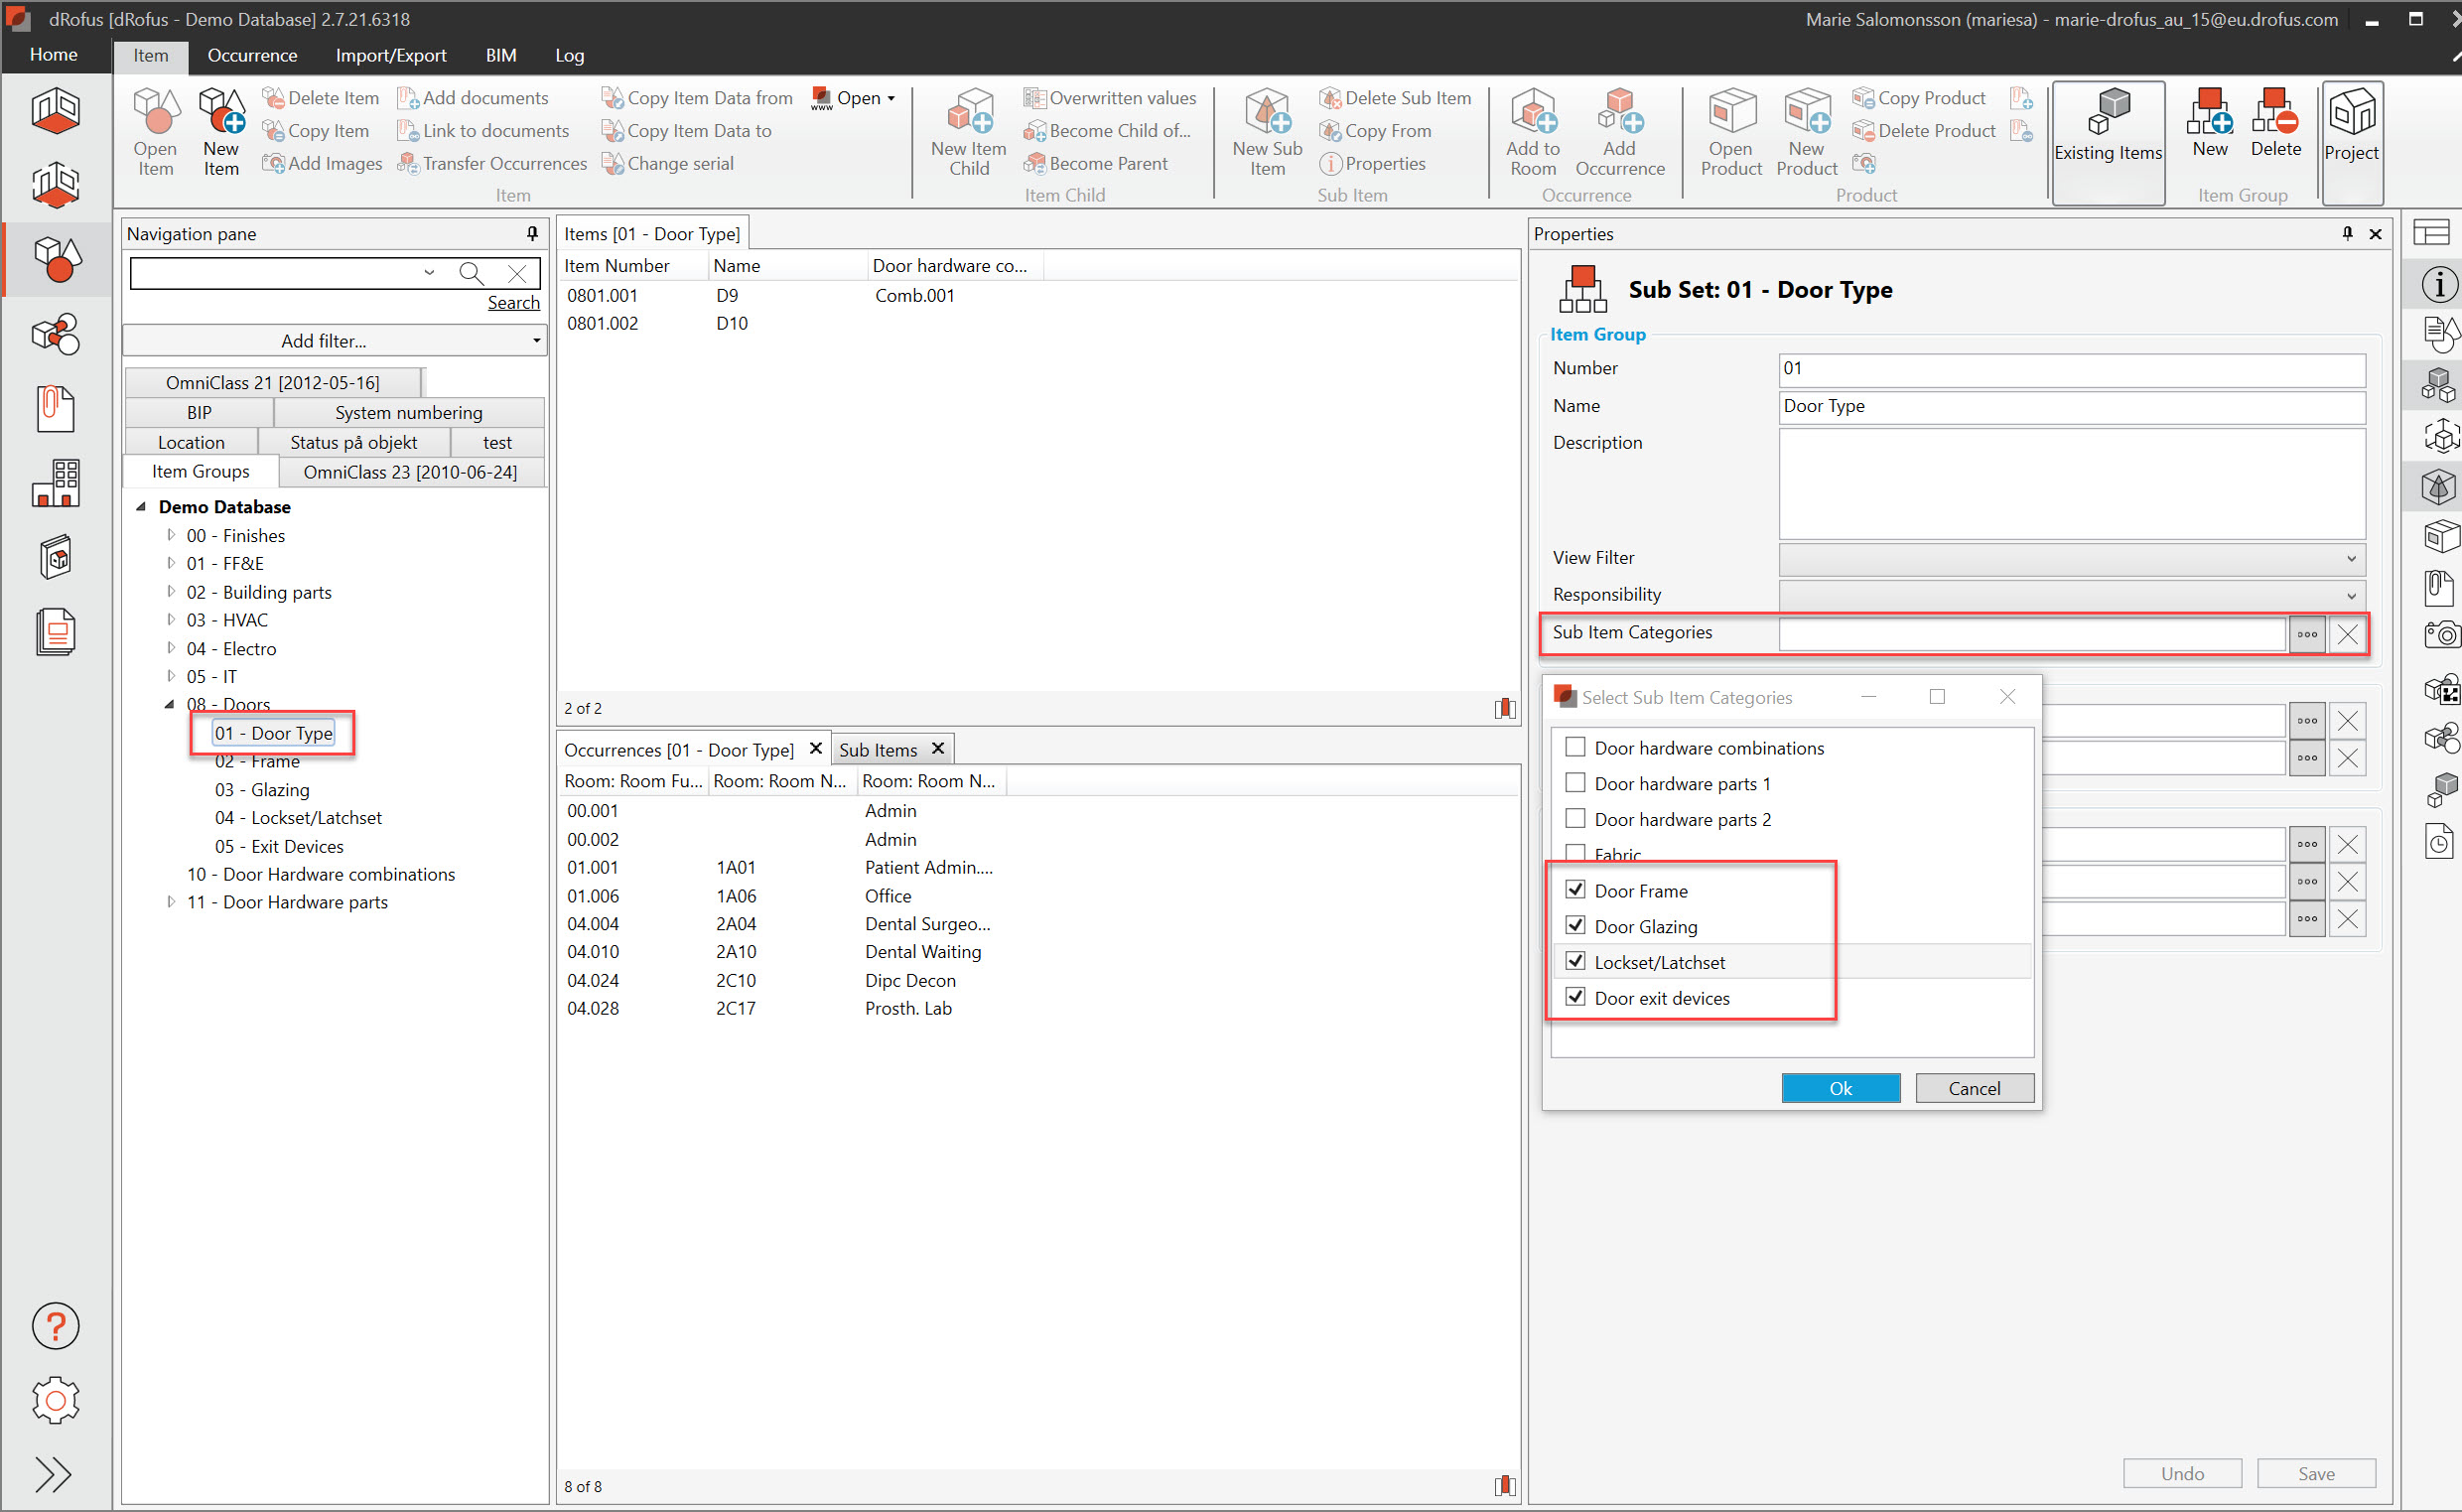Open the Add filter dropdown

334,341
